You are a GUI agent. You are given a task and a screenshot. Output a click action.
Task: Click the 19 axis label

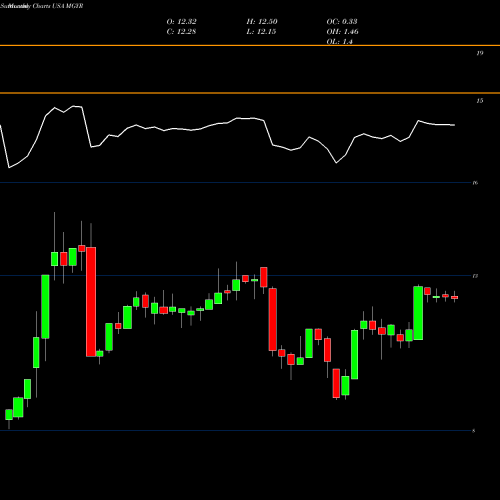[x=480, y=53]
